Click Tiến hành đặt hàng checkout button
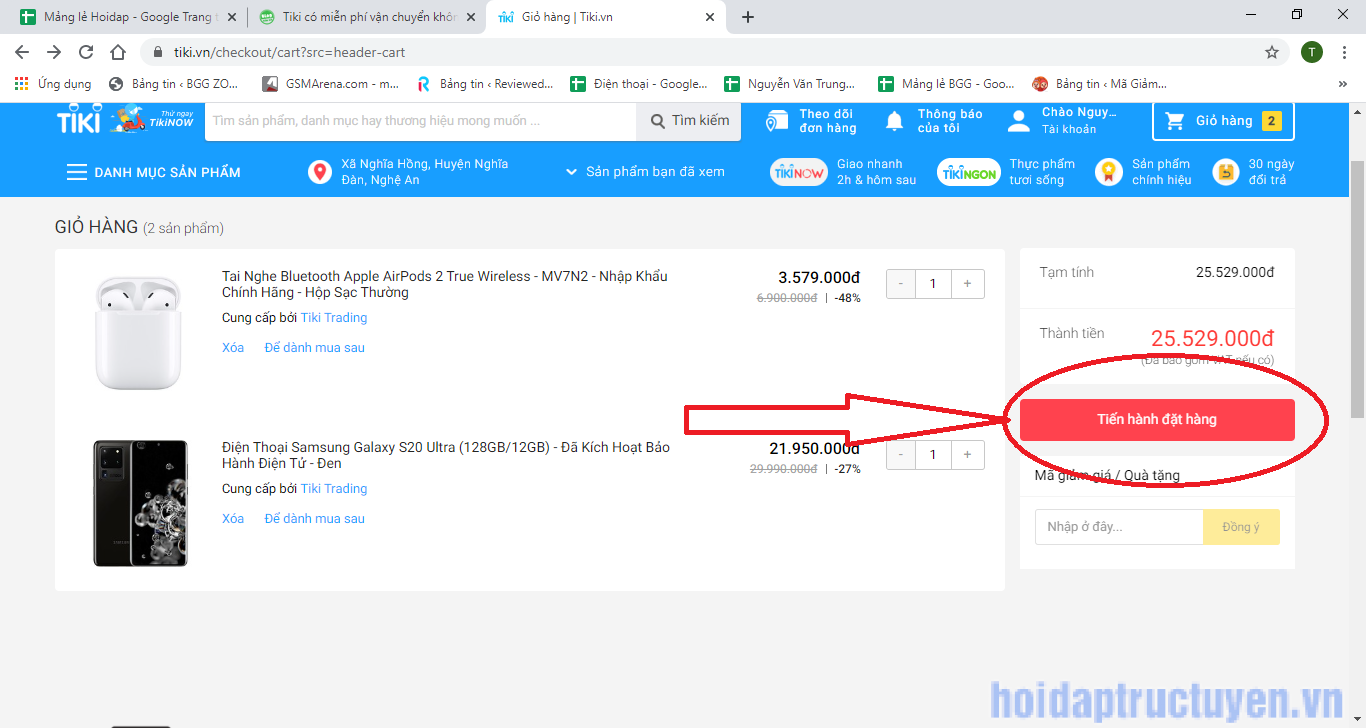 (x=1157, y=420)
